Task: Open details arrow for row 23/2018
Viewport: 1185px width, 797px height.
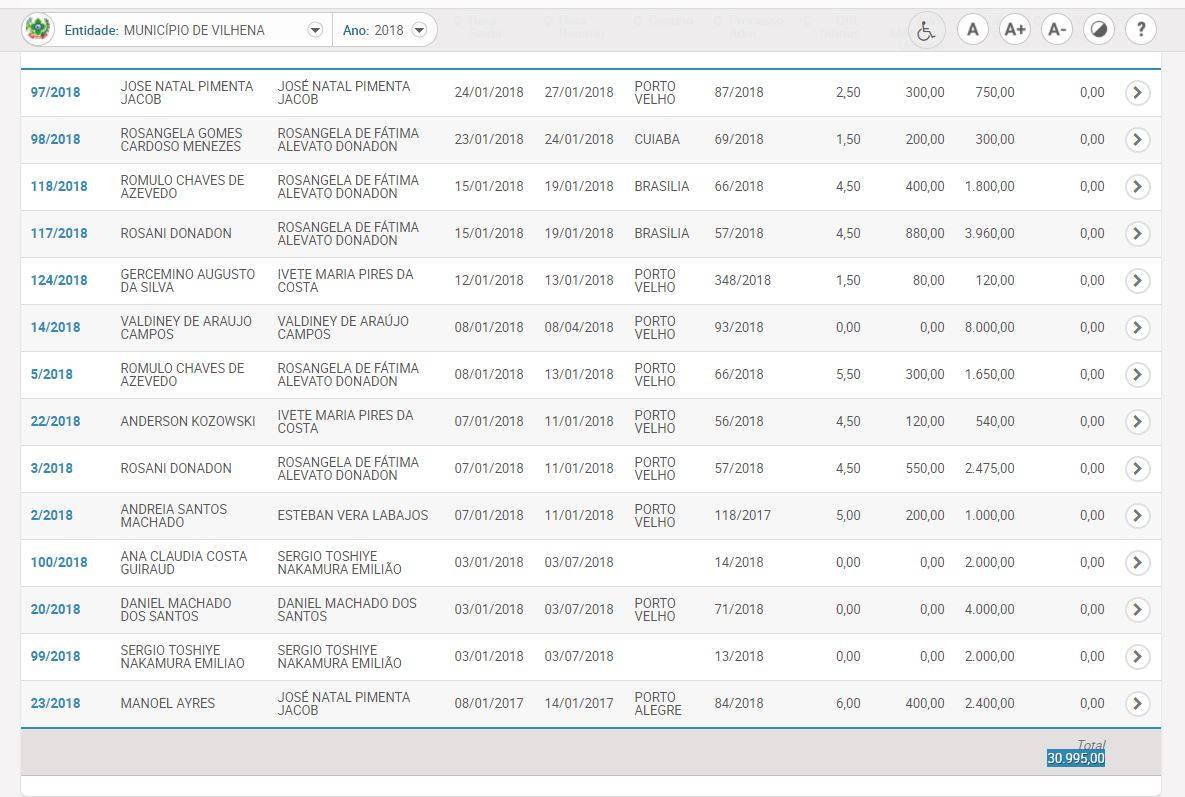Action: tap(1137, 703)
